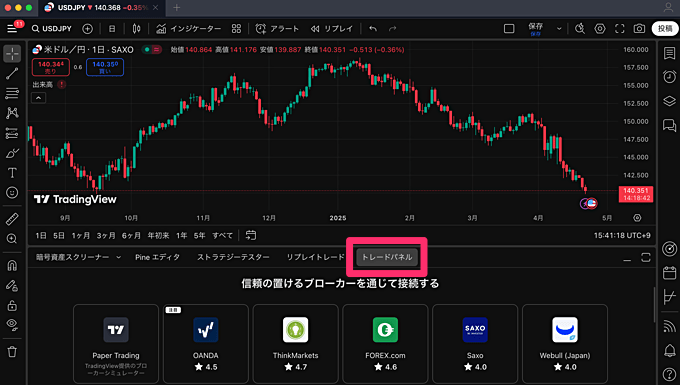Open the hamburger main menu
Image resolution: width=680 pixels, height=385 pixels.
click(12, 29)
